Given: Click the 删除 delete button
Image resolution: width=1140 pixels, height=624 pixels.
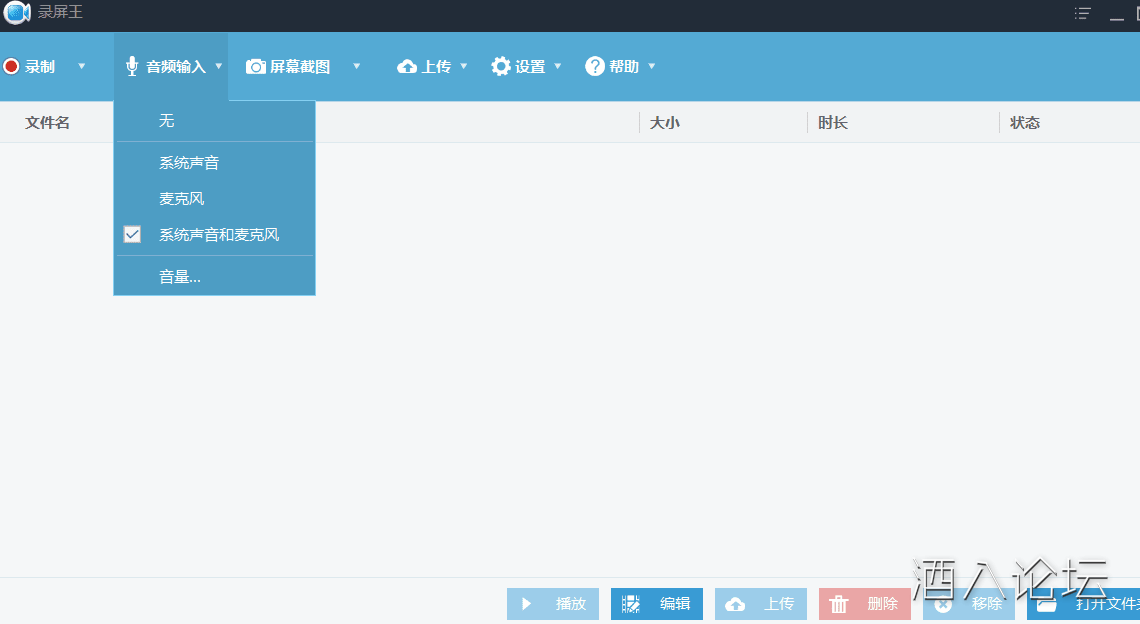Looking at the screenshot, I should click(x=864, y=604).
